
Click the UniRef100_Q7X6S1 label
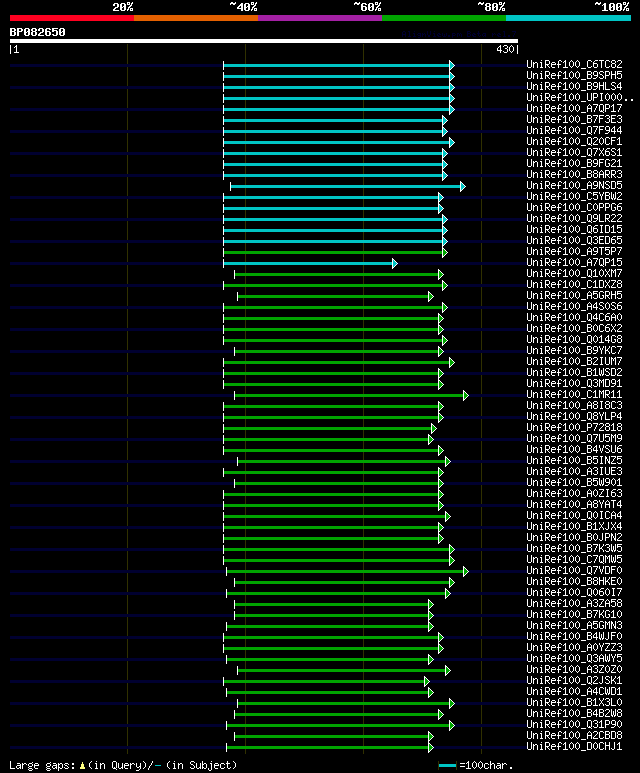pos(574,152)
